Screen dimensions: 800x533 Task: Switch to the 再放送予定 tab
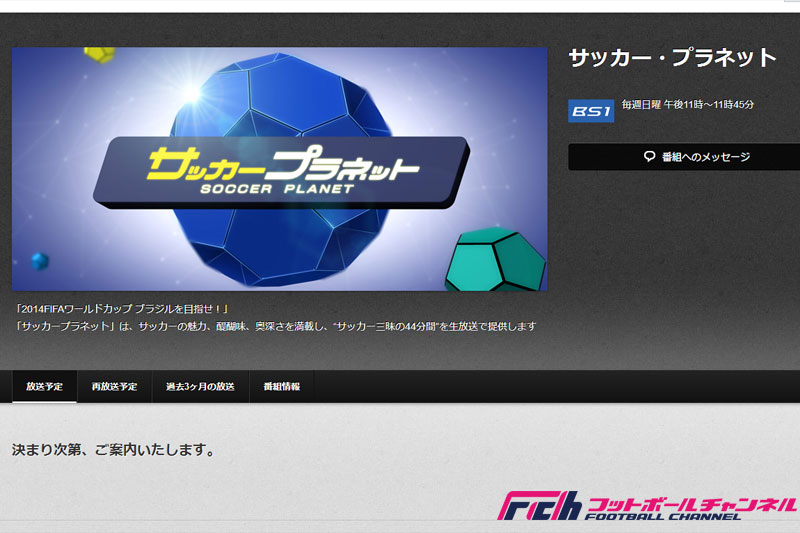(114, 387)
